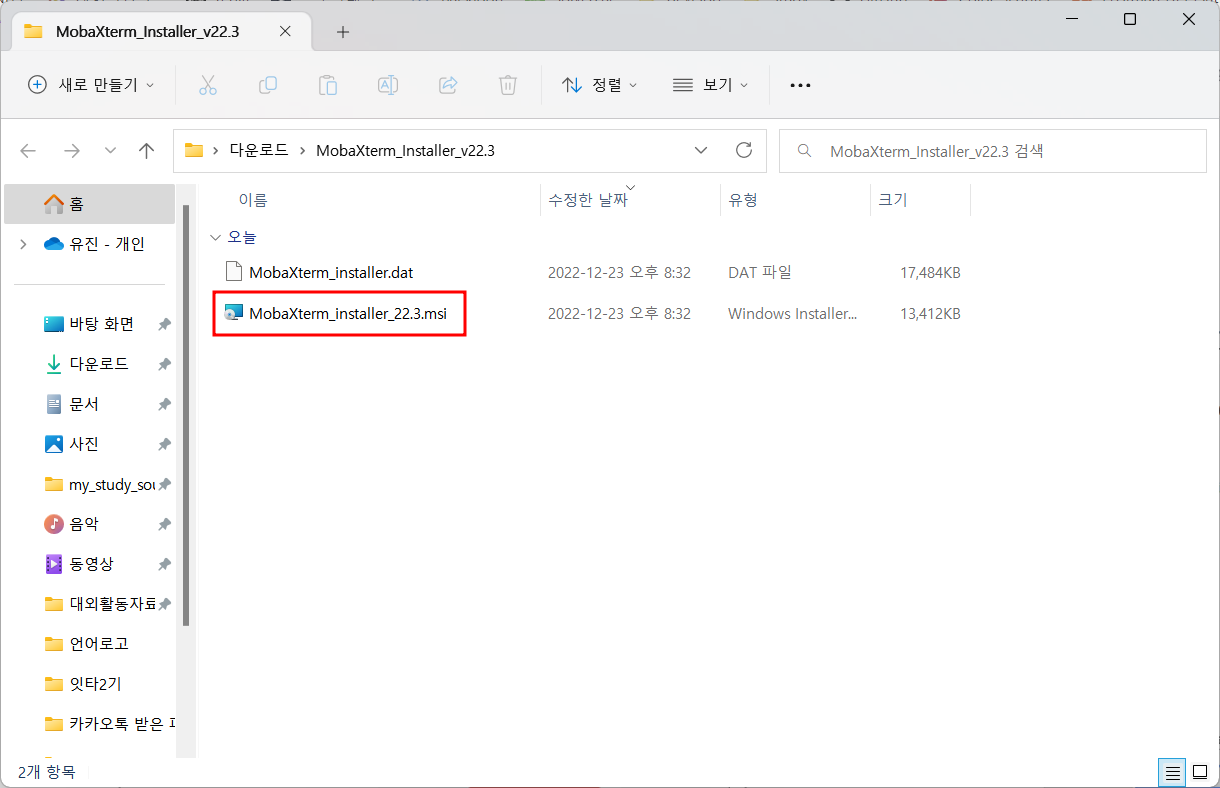Click 다운로드 in the breadcrumb path
The image size is (1220, 788).
click(259, 151)
